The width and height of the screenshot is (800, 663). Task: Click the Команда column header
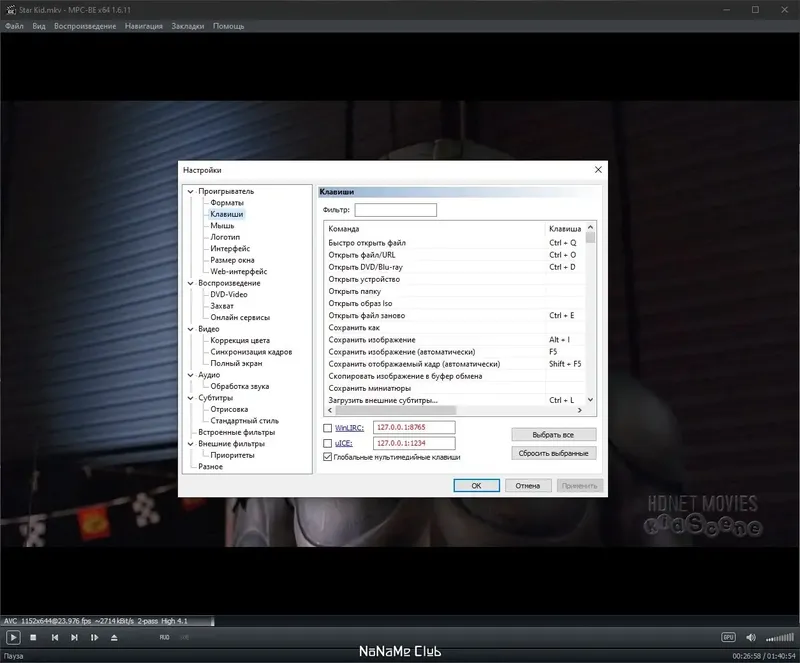[435, 229]
